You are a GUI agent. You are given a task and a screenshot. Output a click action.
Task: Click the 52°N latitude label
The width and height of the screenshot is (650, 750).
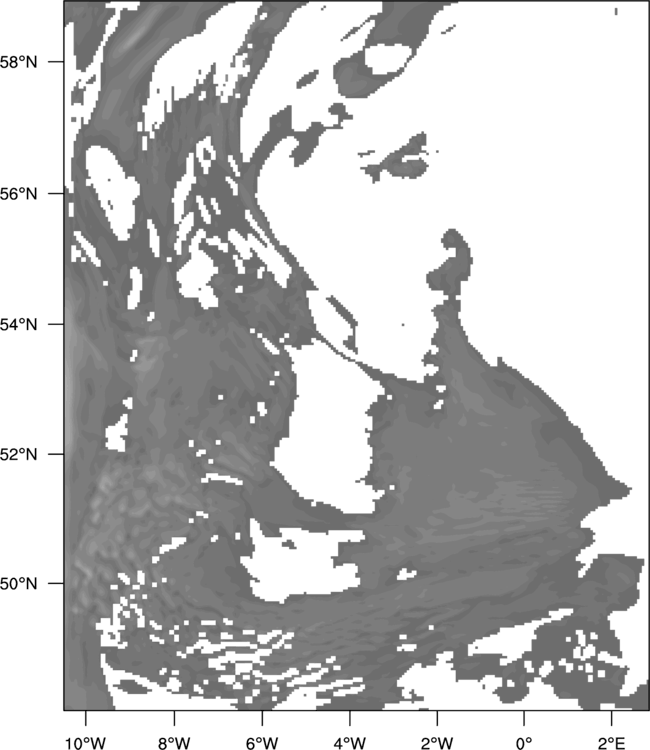19,454
